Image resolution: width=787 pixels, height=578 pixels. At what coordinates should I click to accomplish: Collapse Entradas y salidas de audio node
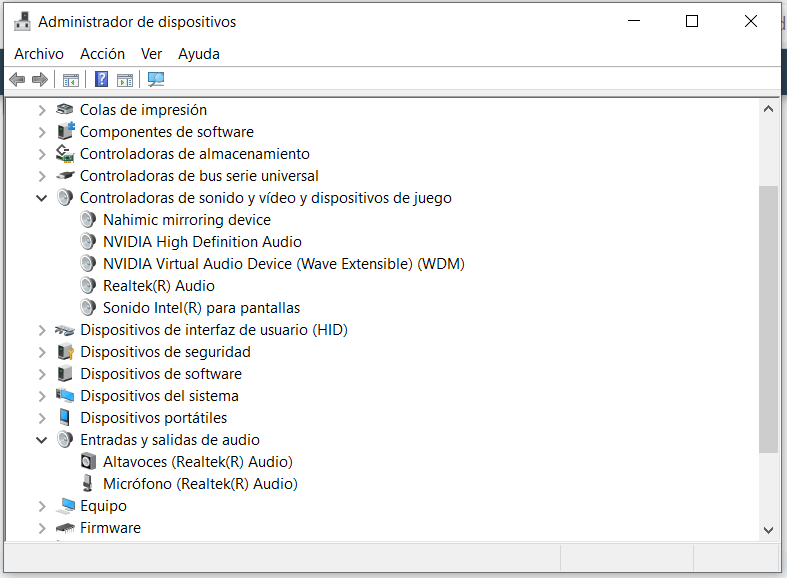click(x=42, y=440)
